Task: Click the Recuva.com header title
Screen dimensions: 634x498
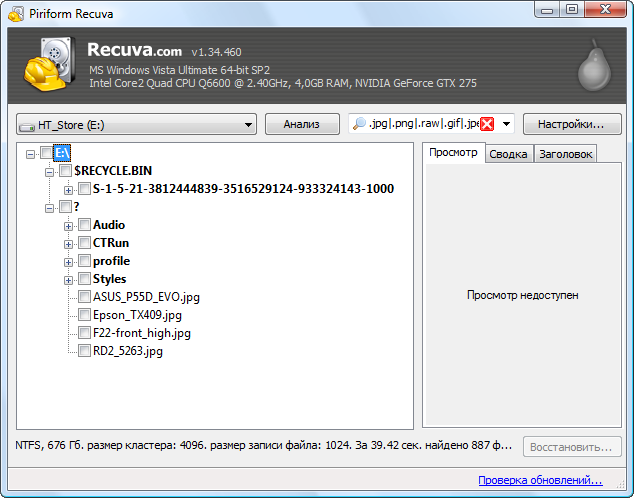Action: (135, 50)
